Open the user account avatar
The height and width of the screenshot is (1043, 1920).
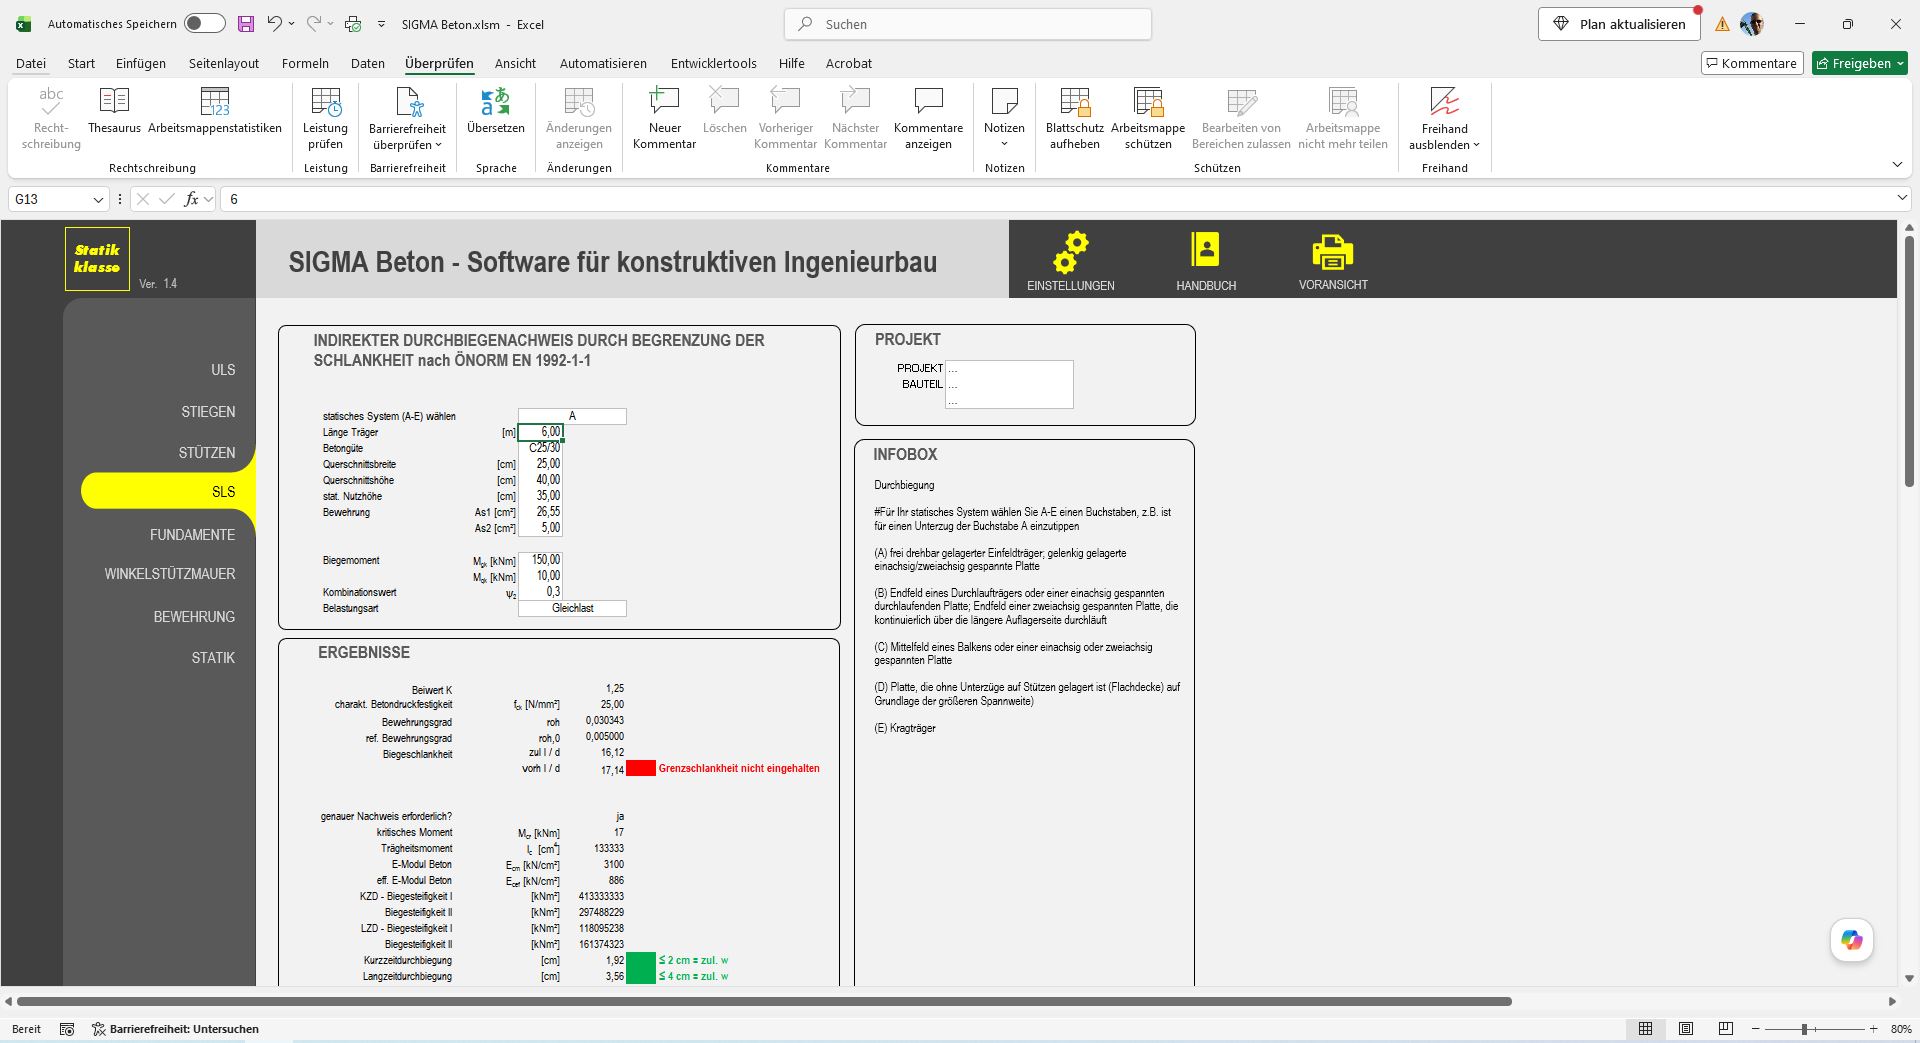[x=1751, y=24]
